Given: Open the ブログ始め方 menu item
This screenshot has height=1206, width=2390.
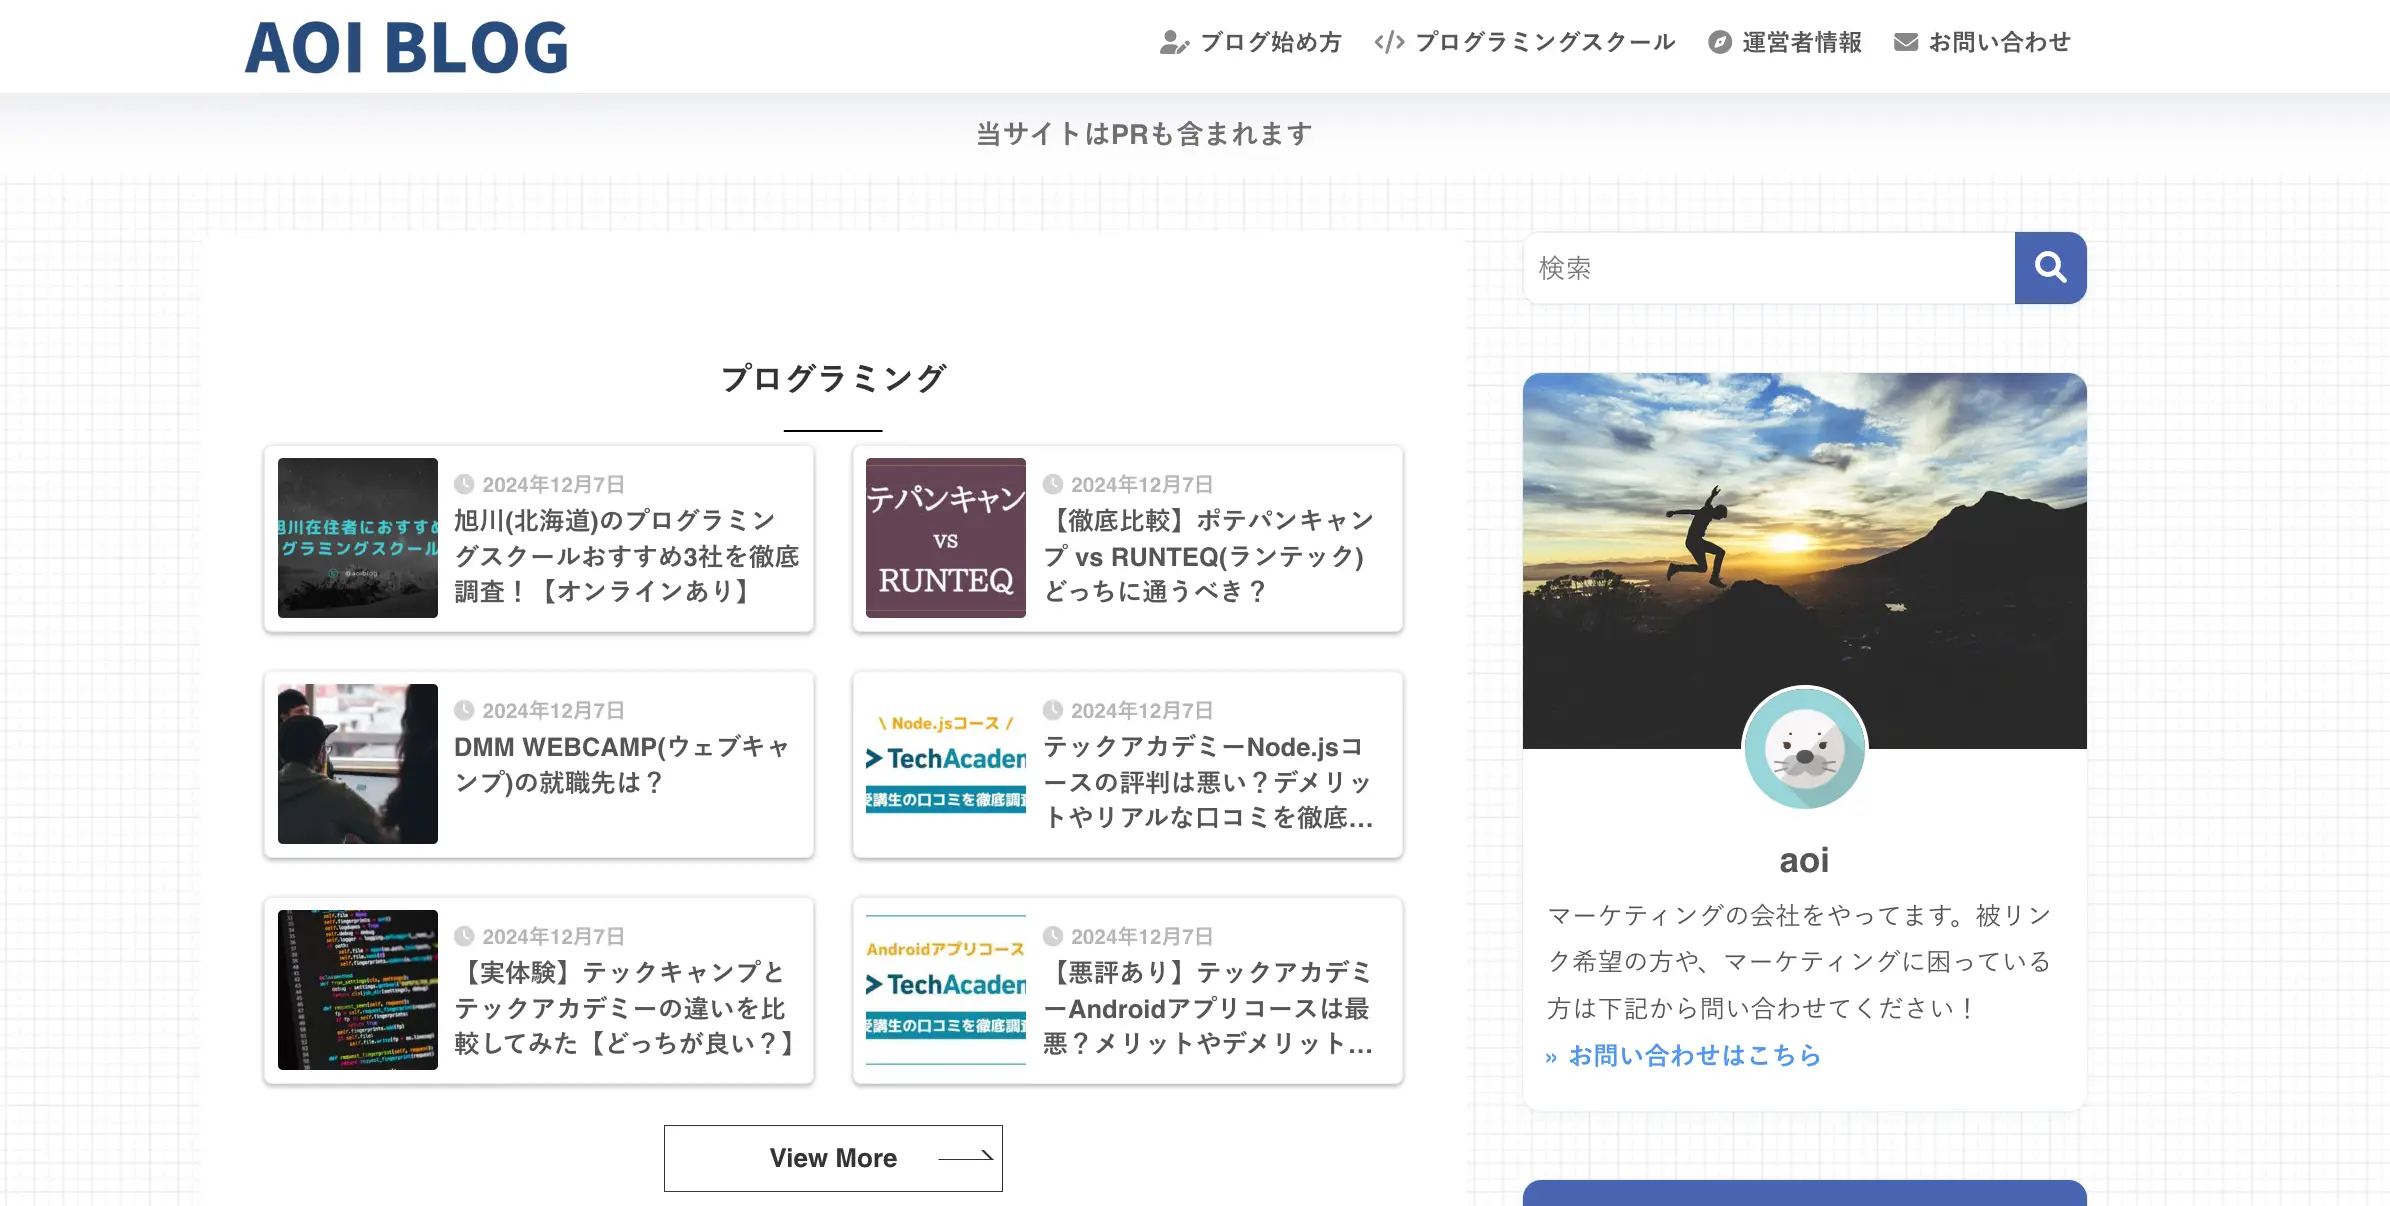Looking at the screenshot, I should 1270,42.
